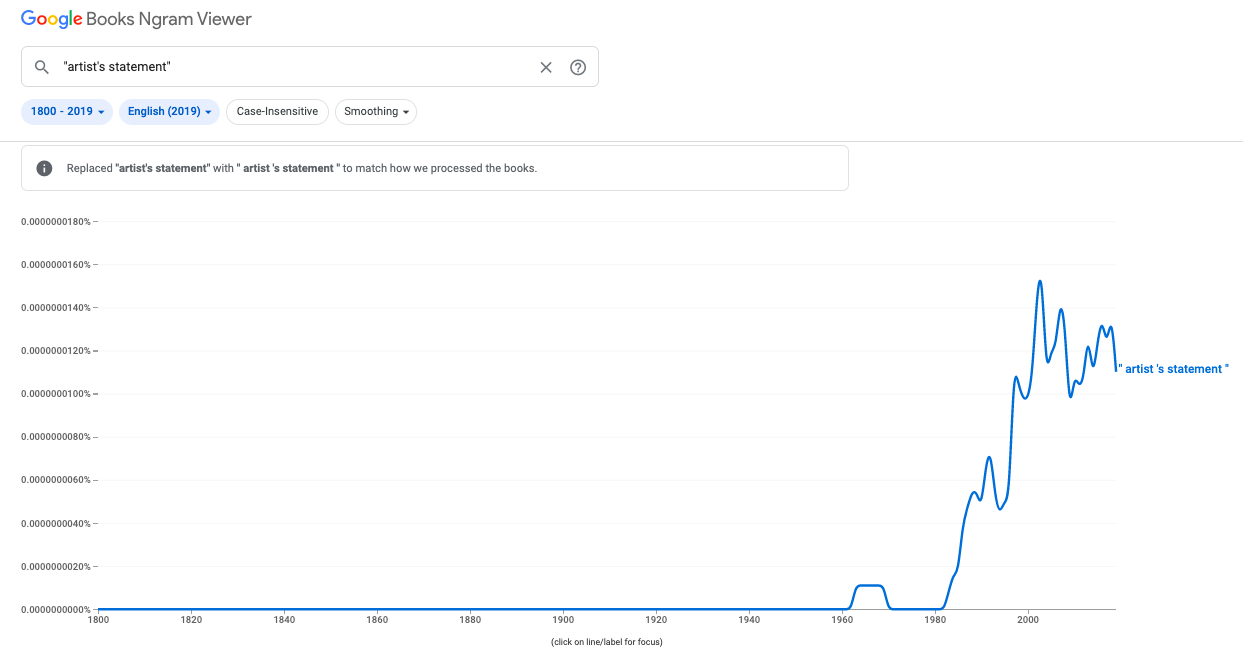This screenshot has height=660, width=1243.
Task: Click the info icon in the notice
Action: coord(44,168)
